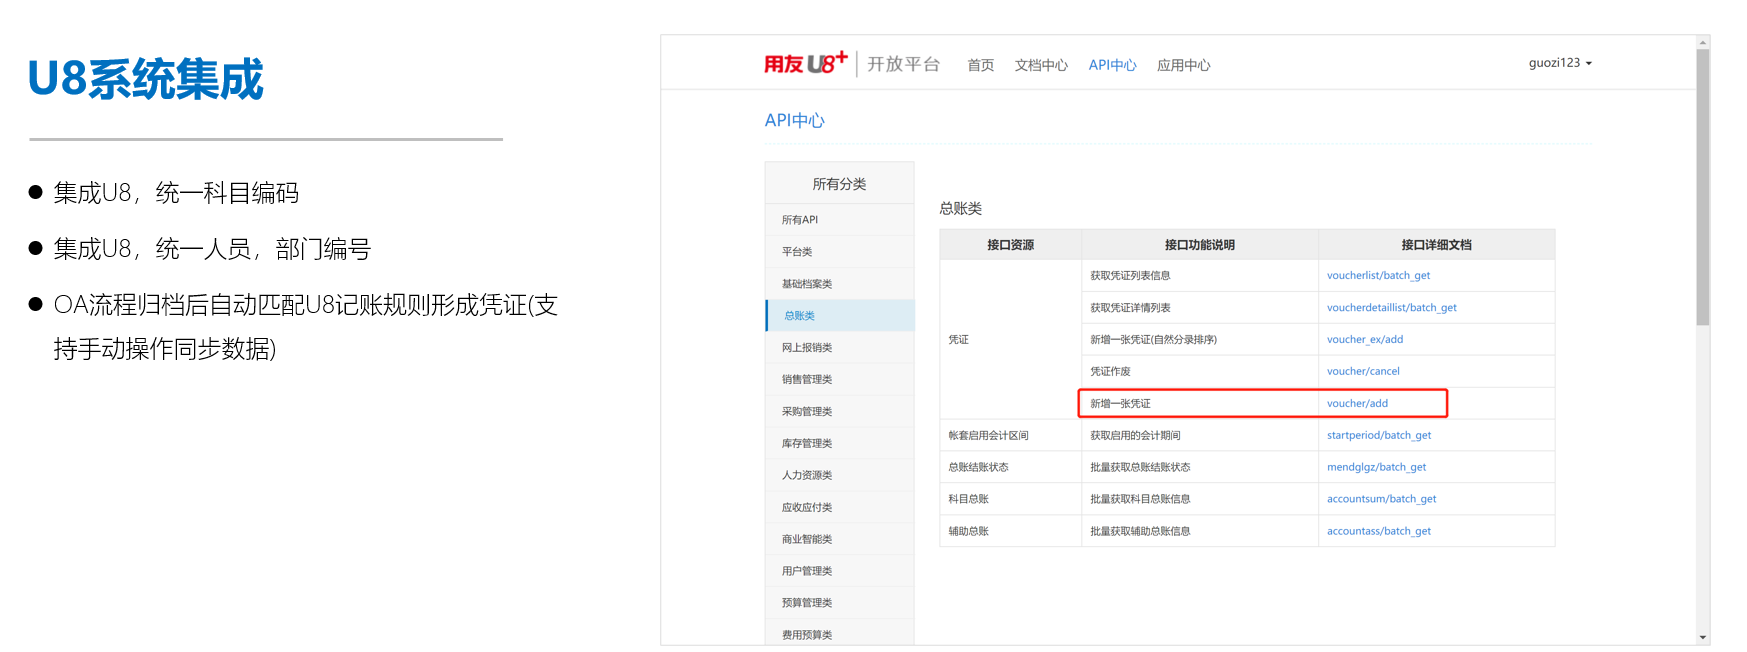Open 文档中心 in top navigation
The image size is (1747, 652).
tap(1041, 65)
